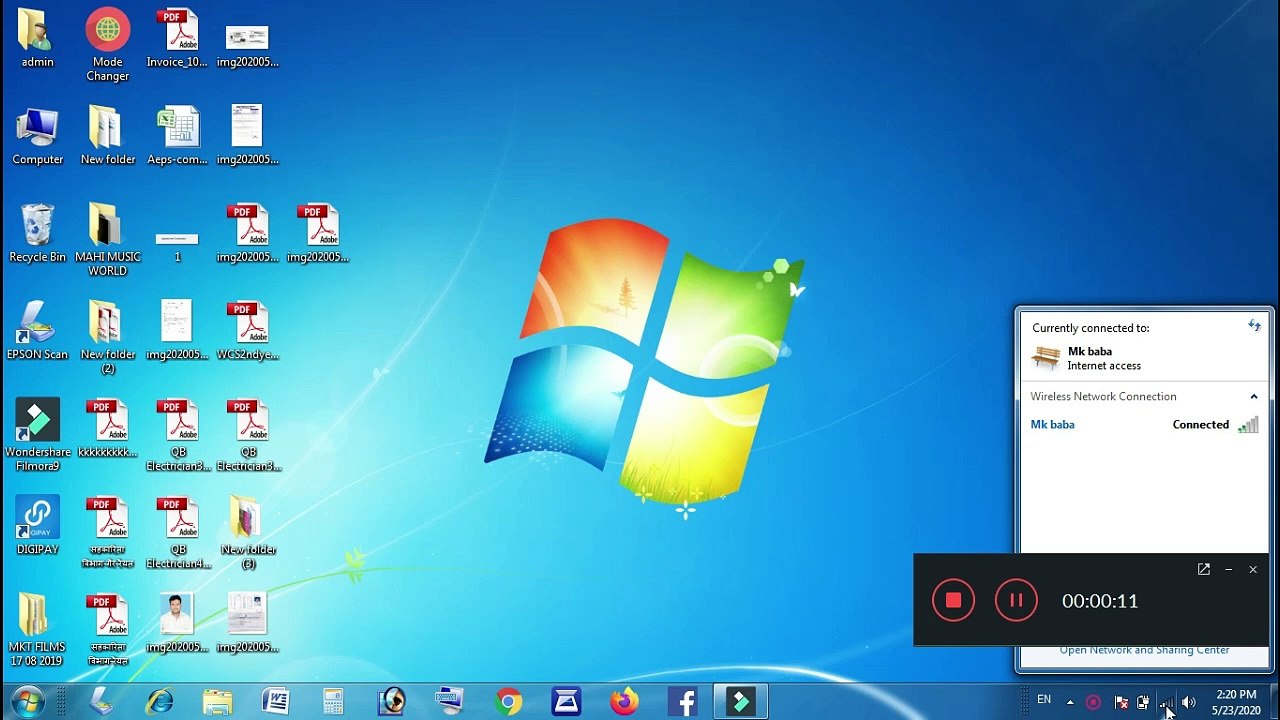Image resolution: width=1280 pixels, height=720 pixels.
Task: Switch to Filmora on the taskbar
Action: pos(741,702)
